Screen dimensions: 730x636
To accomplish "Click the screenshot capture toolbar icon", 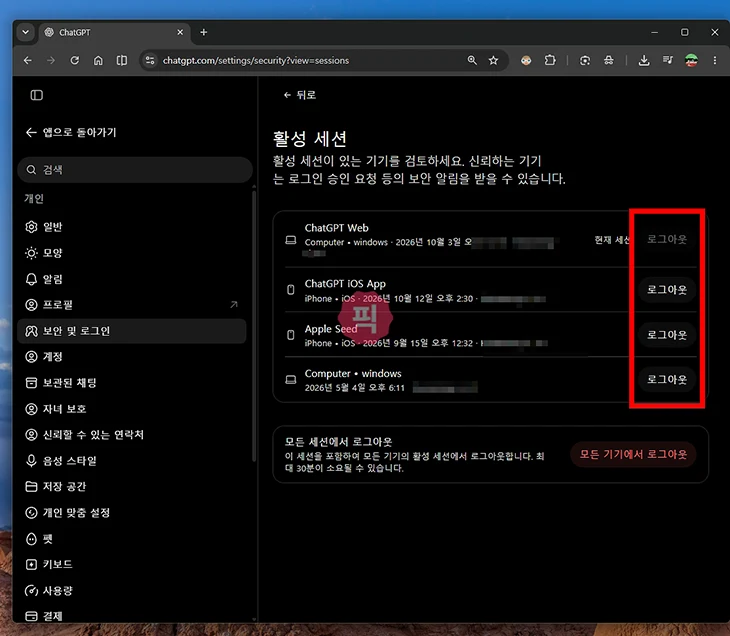I will (x=585, y=61).
